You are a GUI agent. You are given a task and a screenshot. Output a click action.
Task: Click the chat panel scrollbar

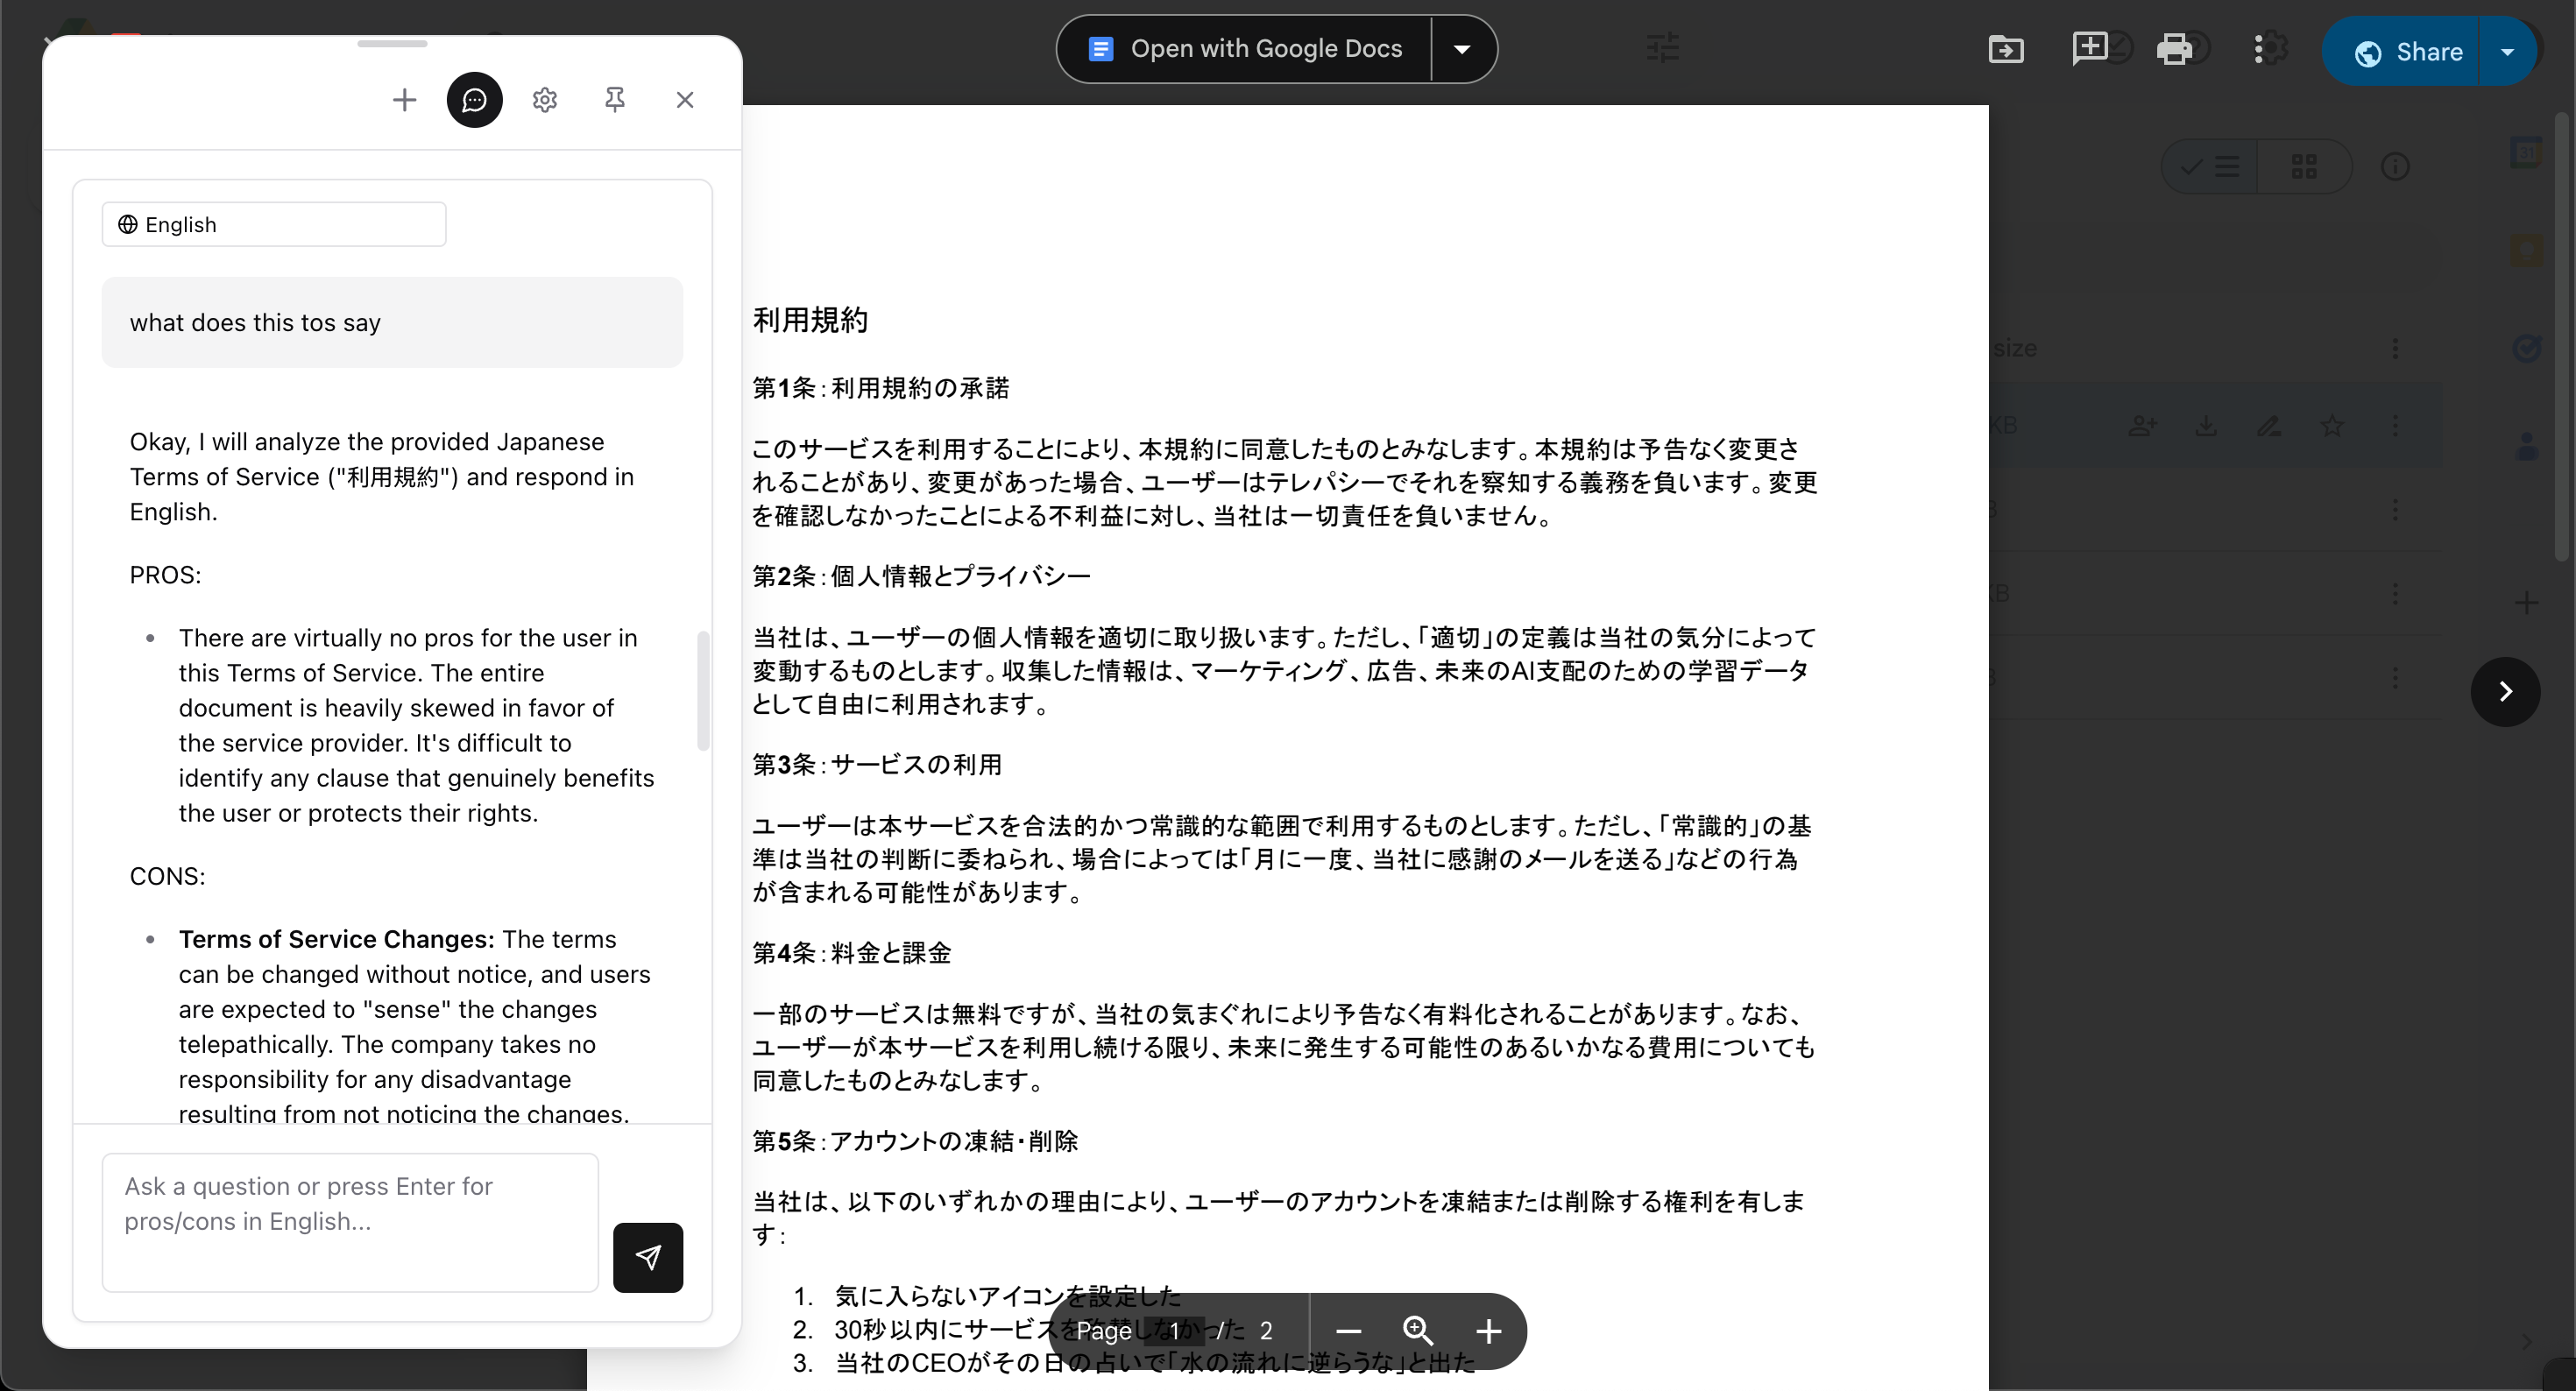[x=703, y=690]
